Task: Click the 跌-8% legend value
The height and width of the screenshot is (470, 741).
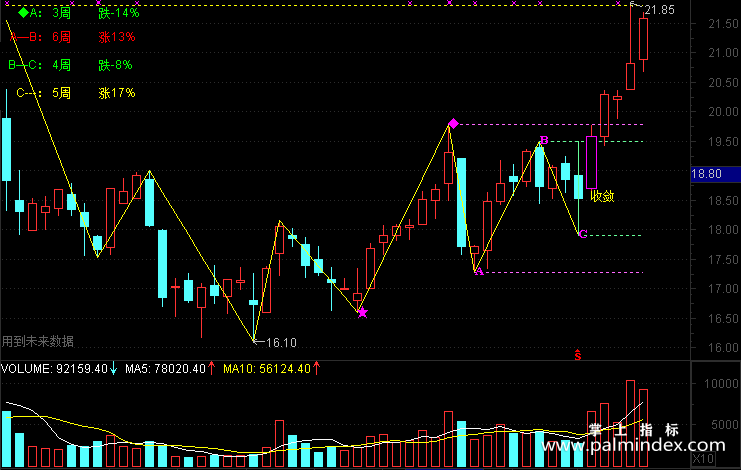Action: coord(115,65)
